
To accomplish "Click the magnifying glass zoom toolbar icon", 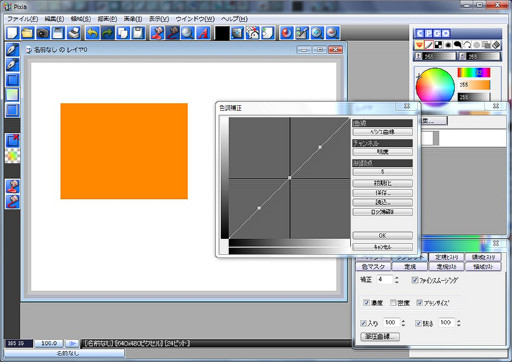I will pyautogui.click(x=188, y=33).
